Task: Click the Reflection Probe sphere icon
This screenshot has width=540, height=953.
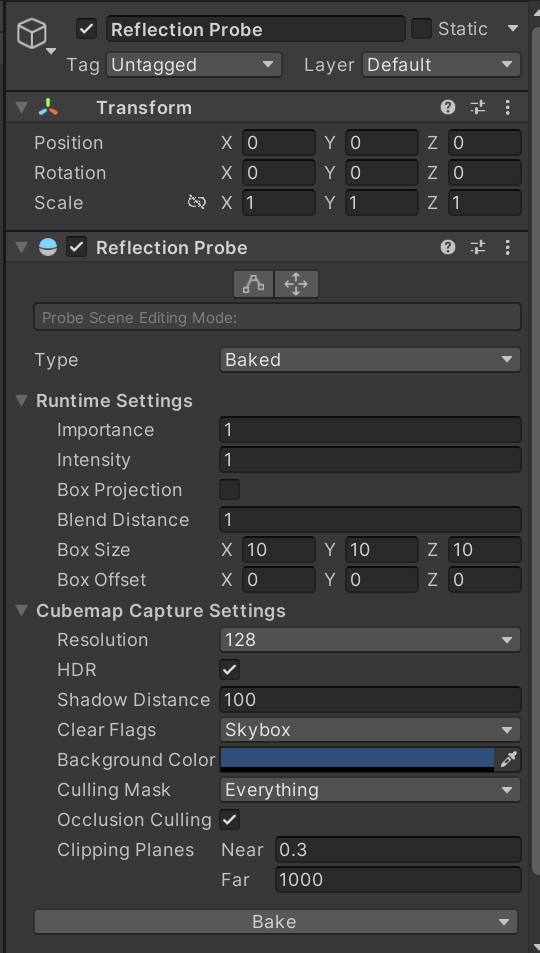Action: click(48, 247)
